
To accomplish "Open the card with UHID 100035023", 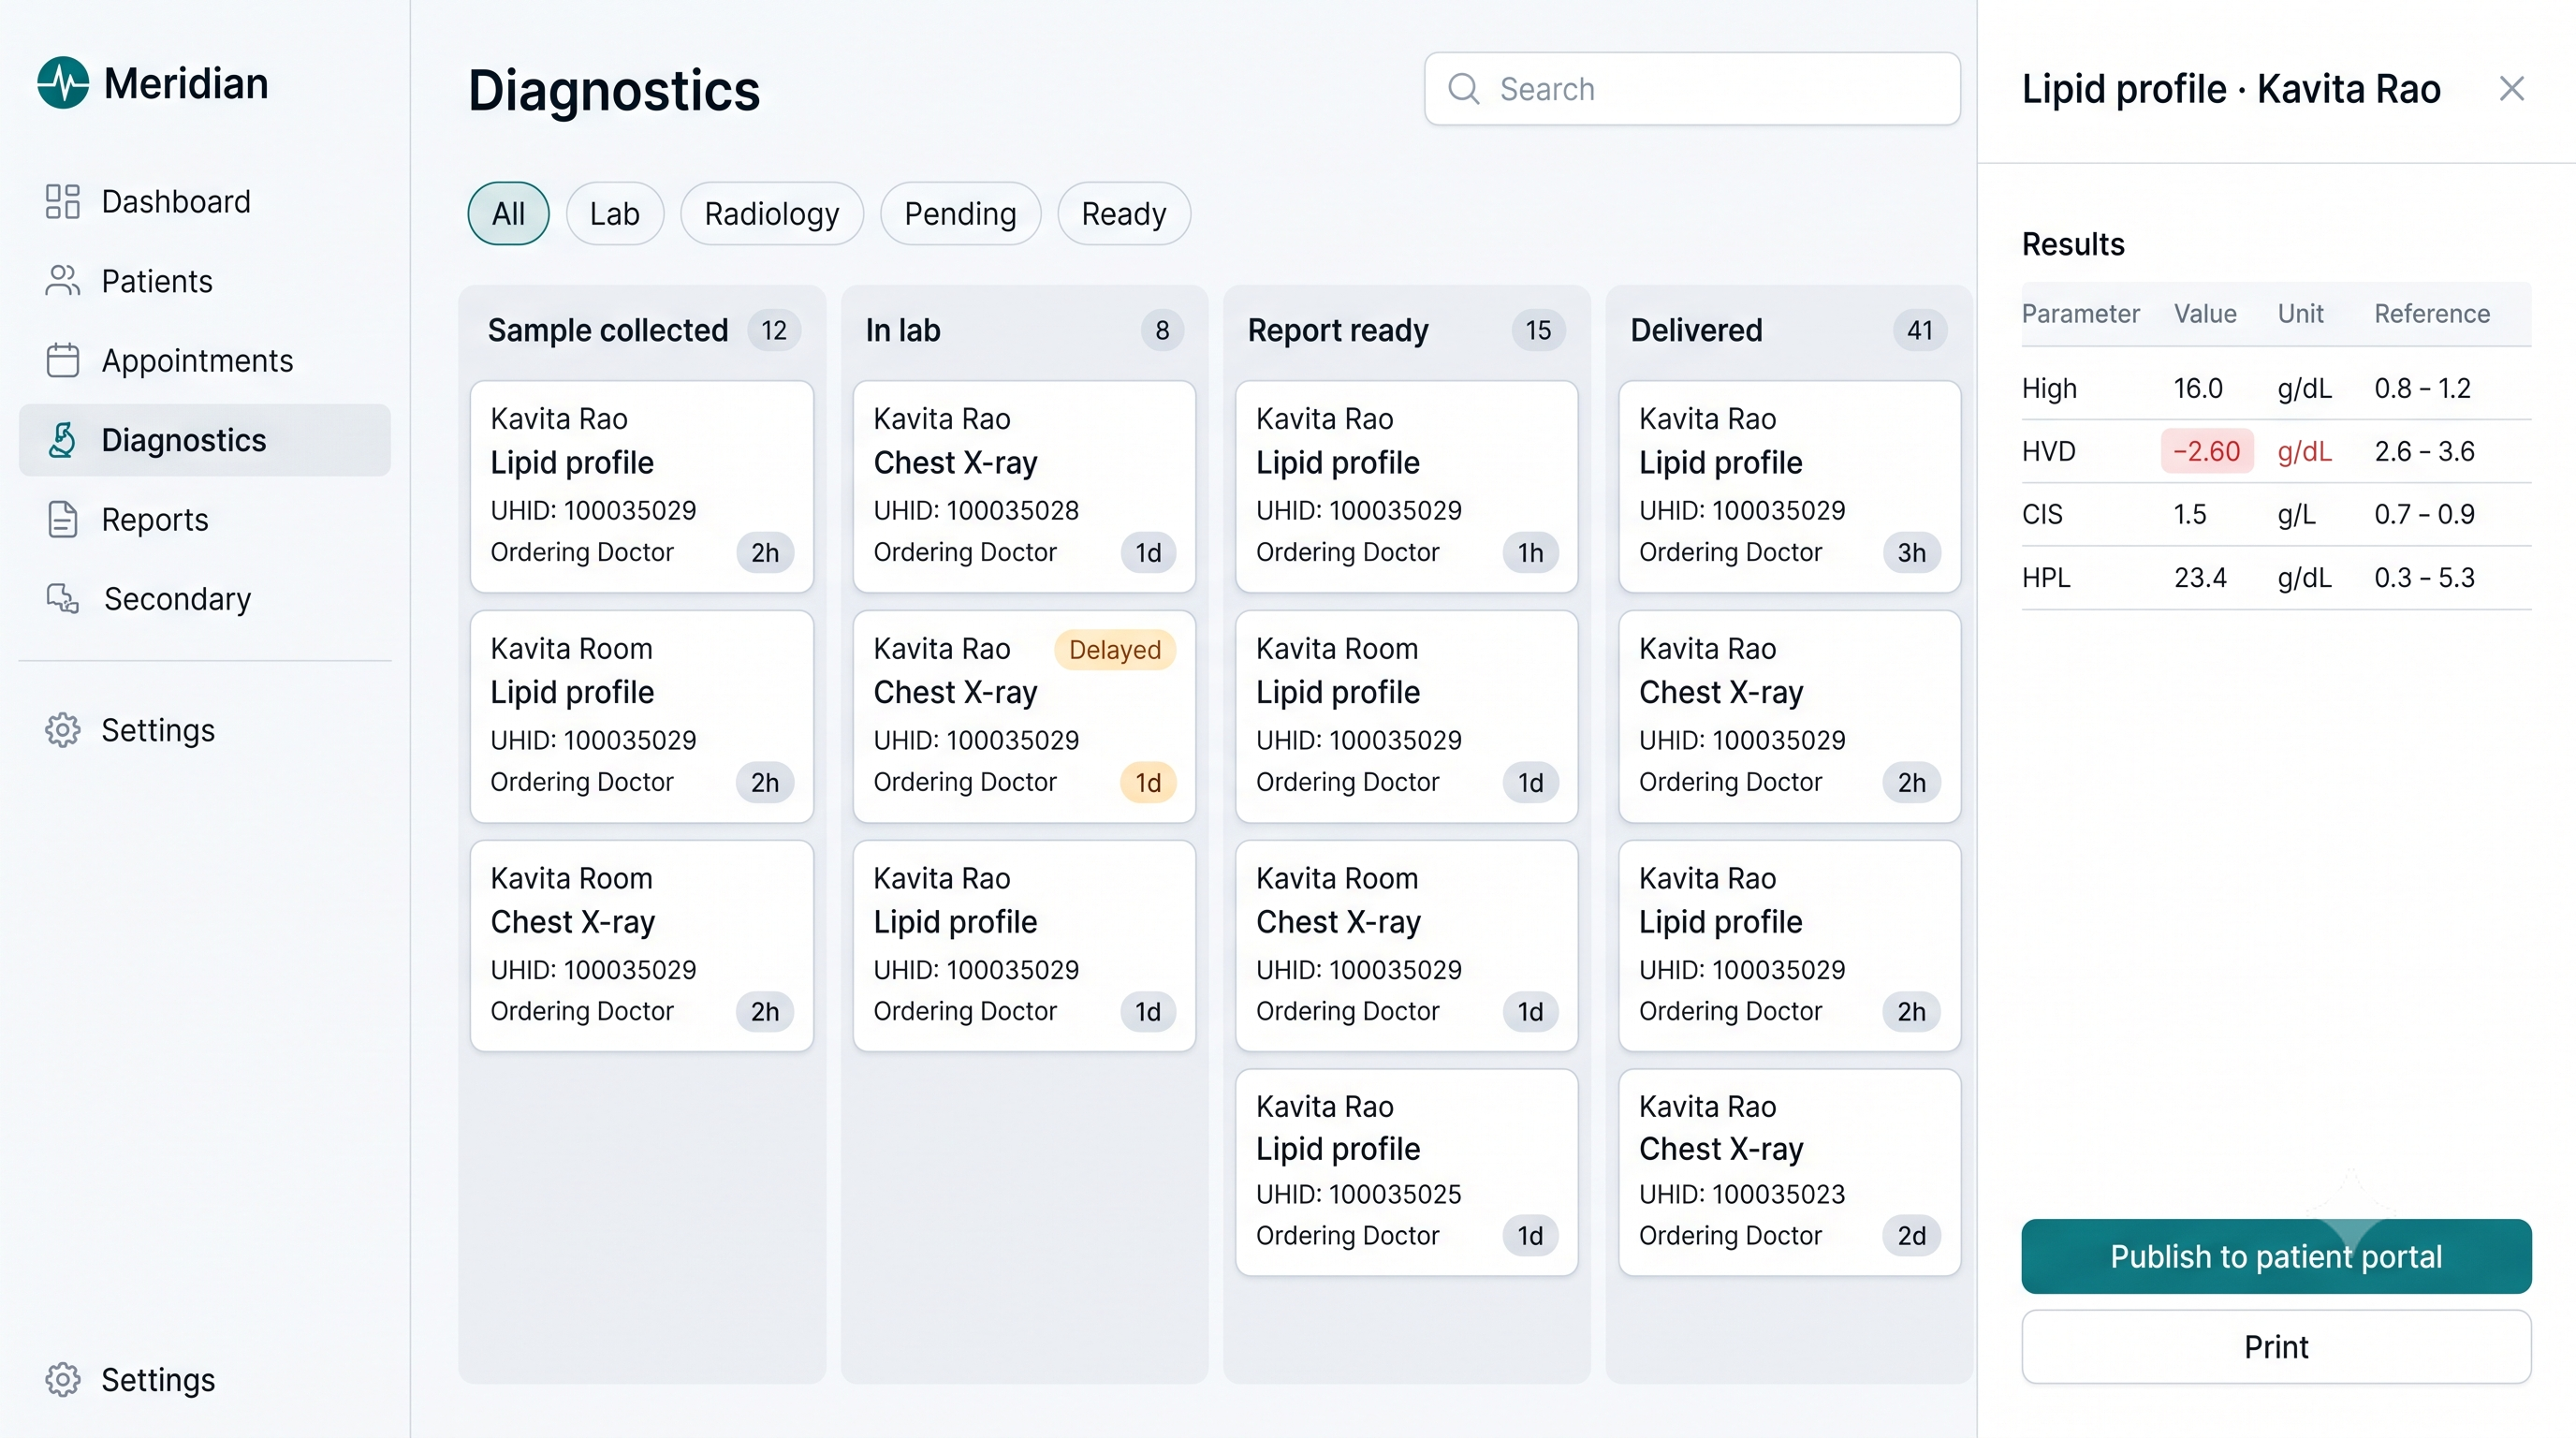I will tap(1789, 1172).
